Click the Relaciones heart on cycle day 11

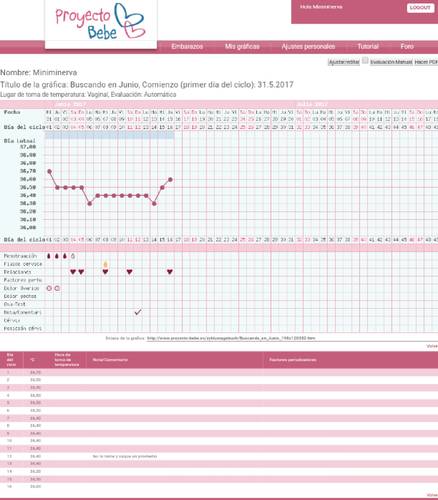pos(130,272)
